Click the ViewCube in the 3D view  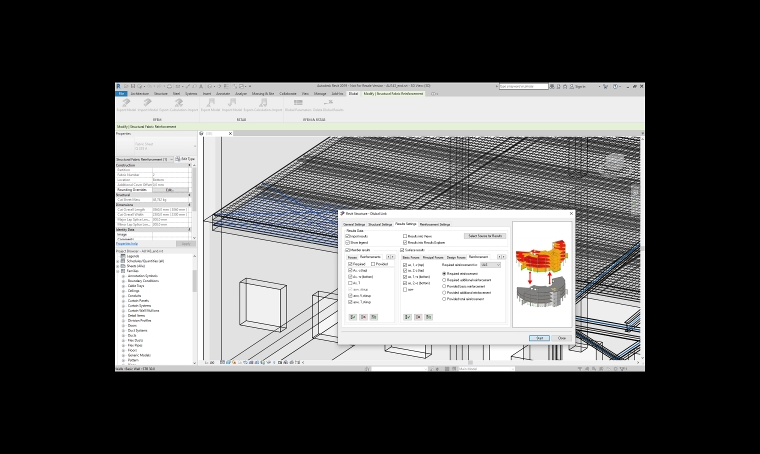coord(614,162)
